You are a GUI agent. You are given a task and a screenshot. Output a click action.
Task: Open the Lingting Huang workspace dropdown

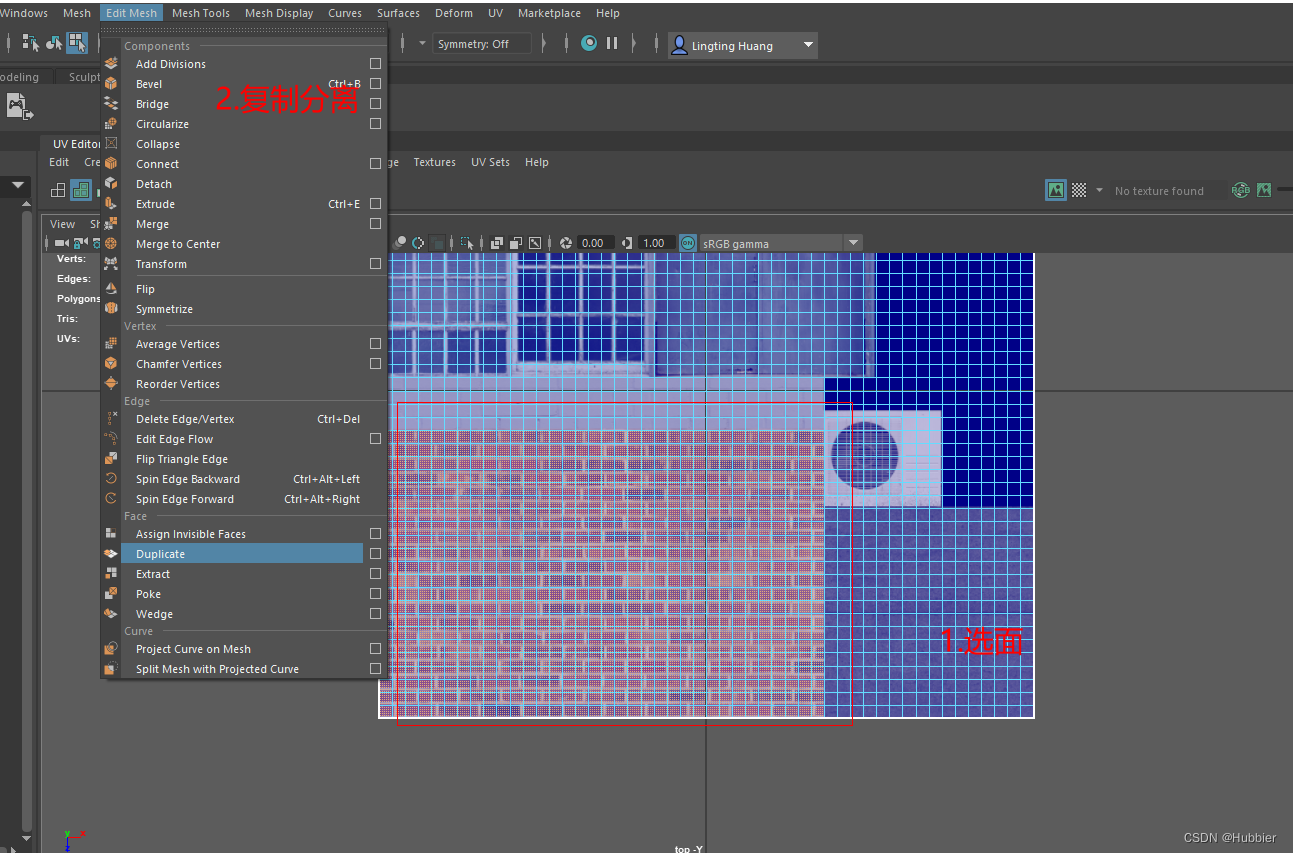742,45
